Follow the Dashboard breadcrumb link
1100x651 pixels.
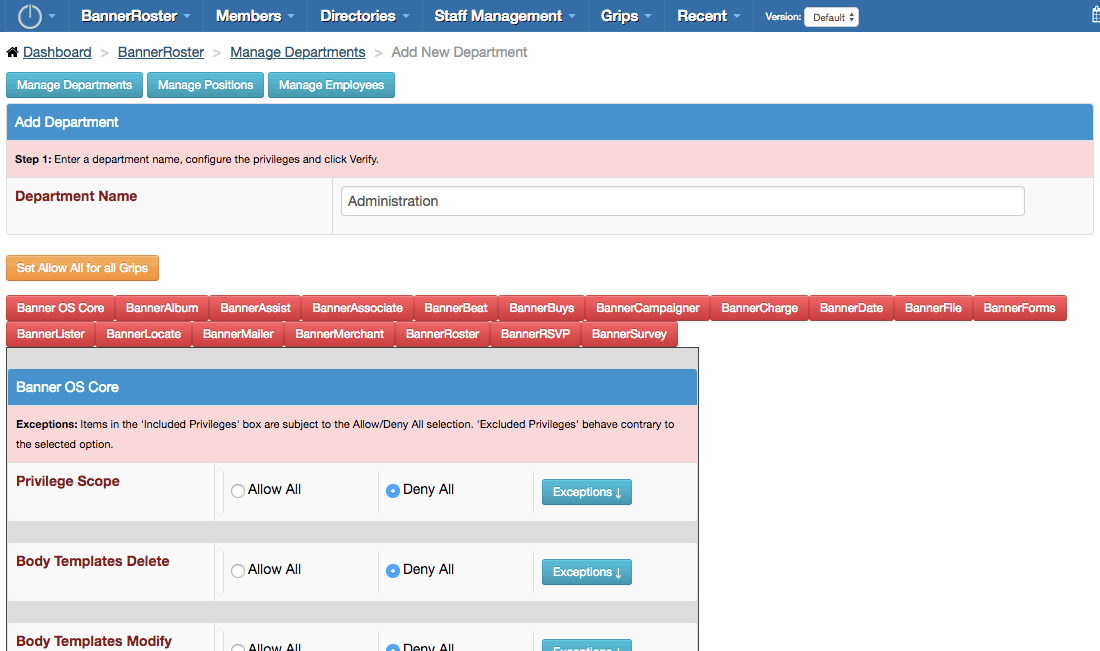pos(57,52)
